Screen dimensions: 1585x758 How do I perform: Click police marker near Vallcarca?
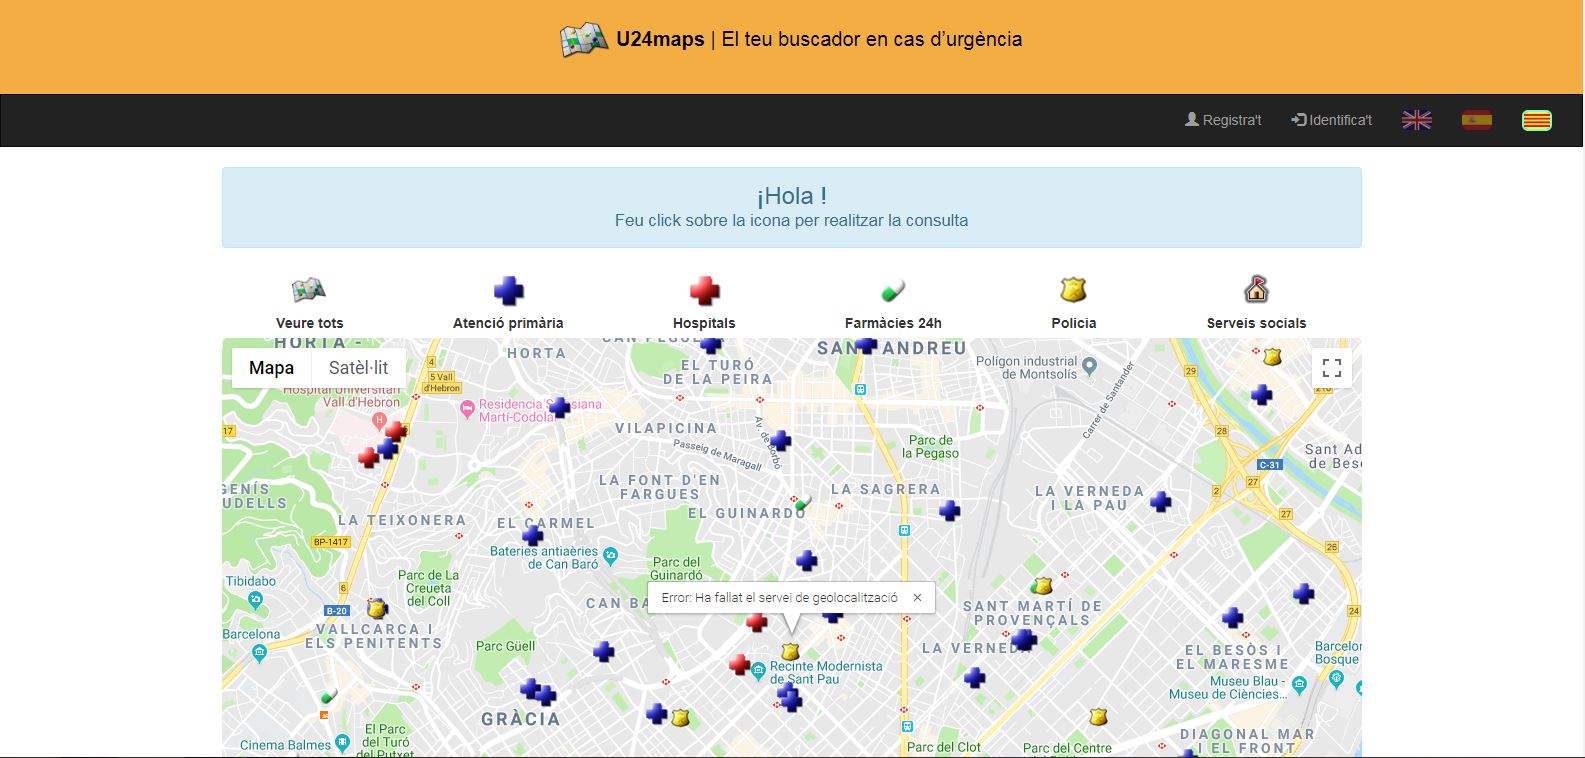point(377,608)
